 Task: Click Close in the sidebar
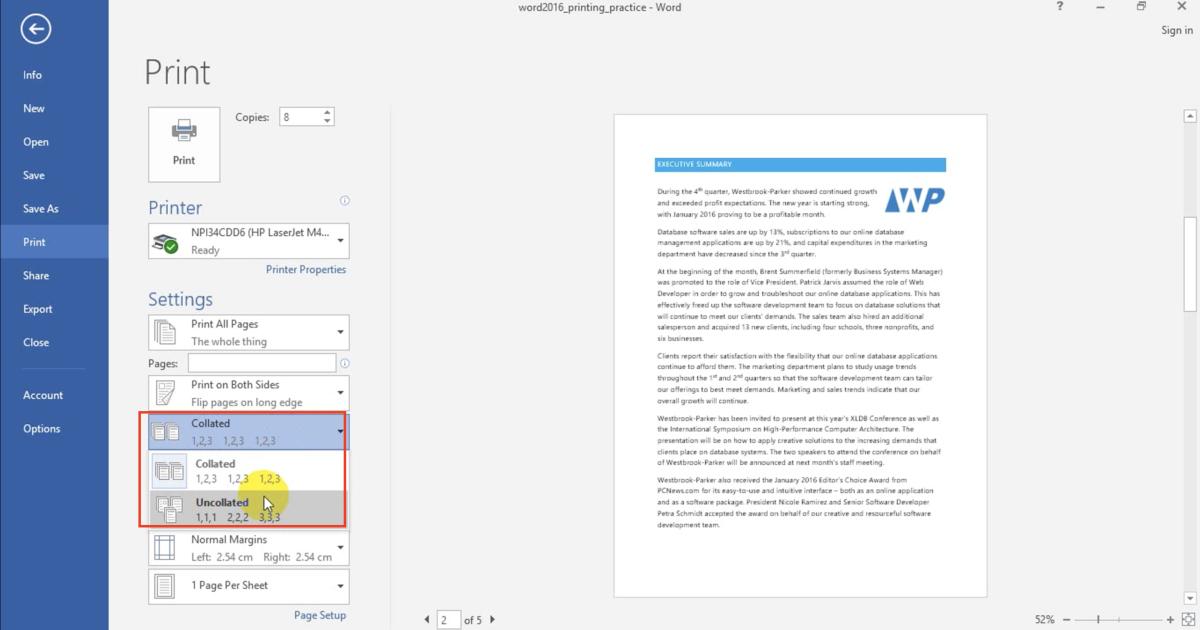pyautogui.click(x=54, y=342)
